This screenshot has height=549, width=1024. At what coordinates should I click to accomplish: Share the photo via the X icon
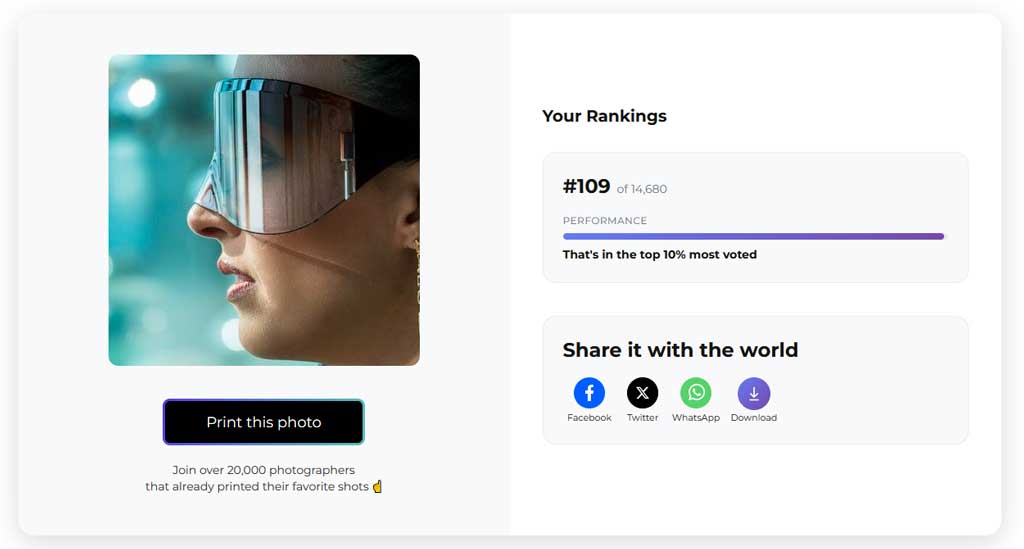(x=642, y=393)
